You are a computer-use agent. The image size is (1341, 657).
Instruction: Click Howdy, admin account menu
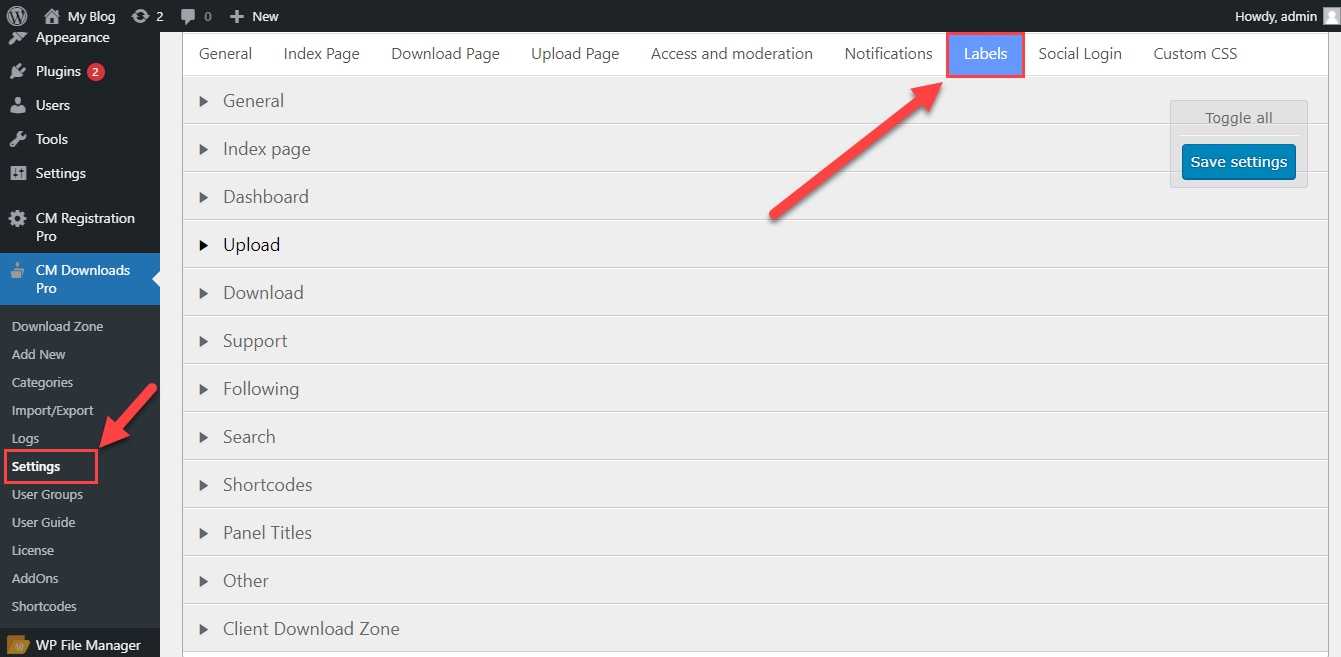pos(1276,16)
